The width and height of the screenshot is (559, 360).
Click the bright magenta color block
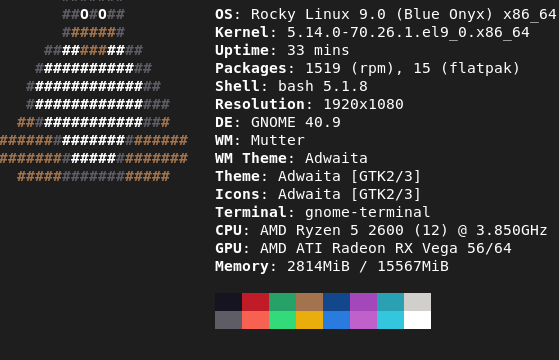363,320
